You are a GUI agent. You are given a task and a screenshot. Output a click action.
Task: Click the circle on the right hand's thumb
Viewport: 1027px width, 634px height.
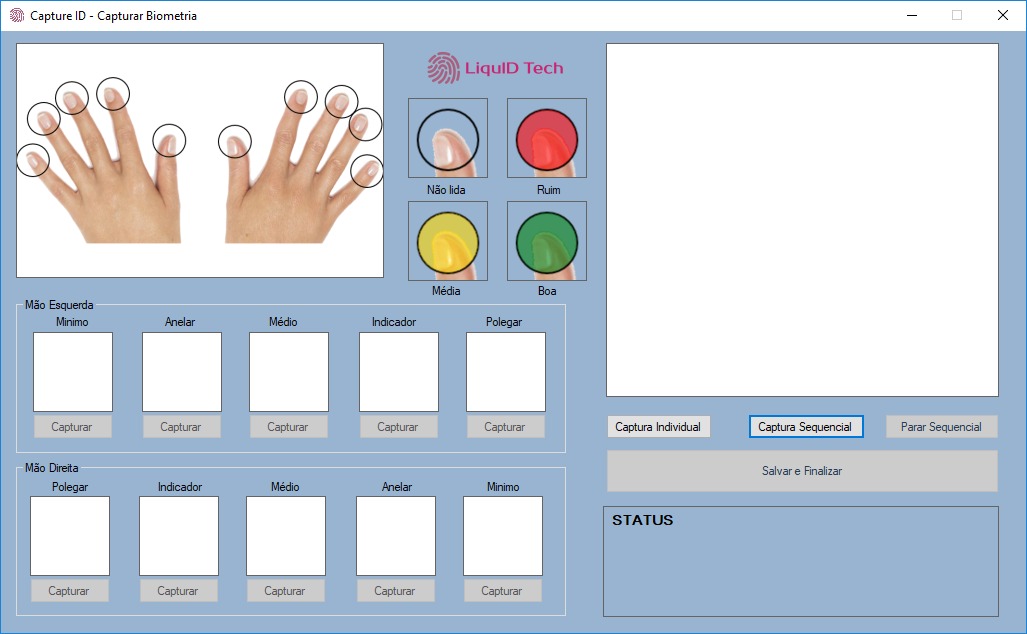coord(234,141)
